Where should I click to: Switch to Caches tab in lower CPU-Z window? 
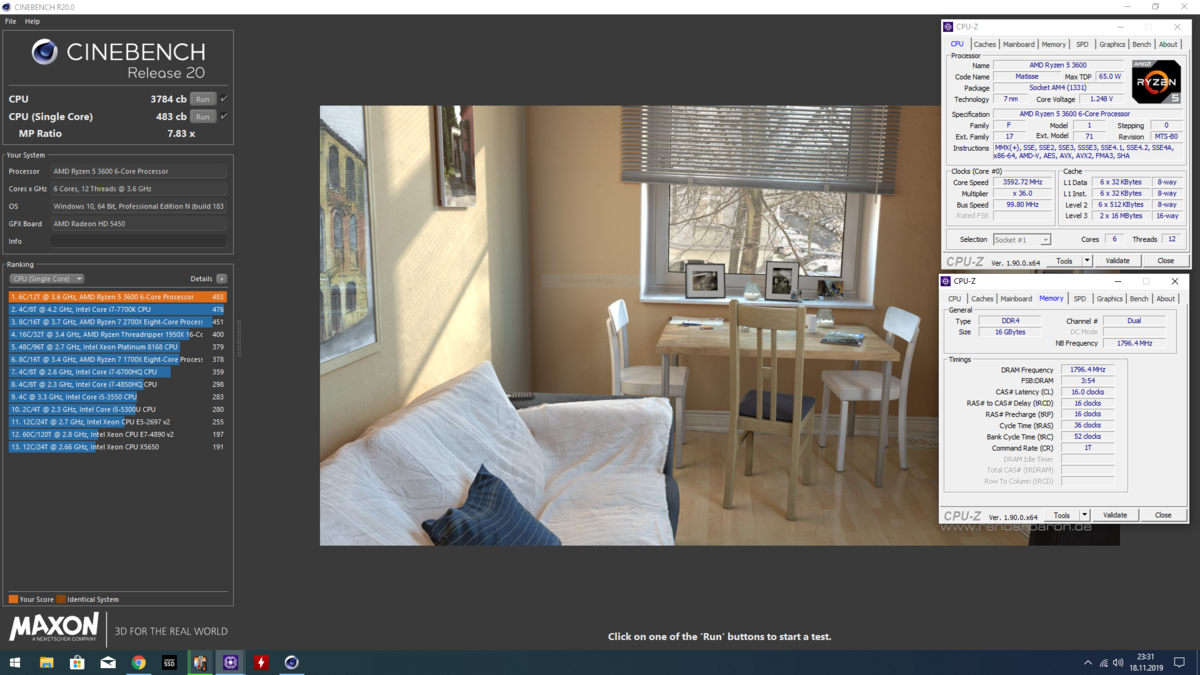983,298
